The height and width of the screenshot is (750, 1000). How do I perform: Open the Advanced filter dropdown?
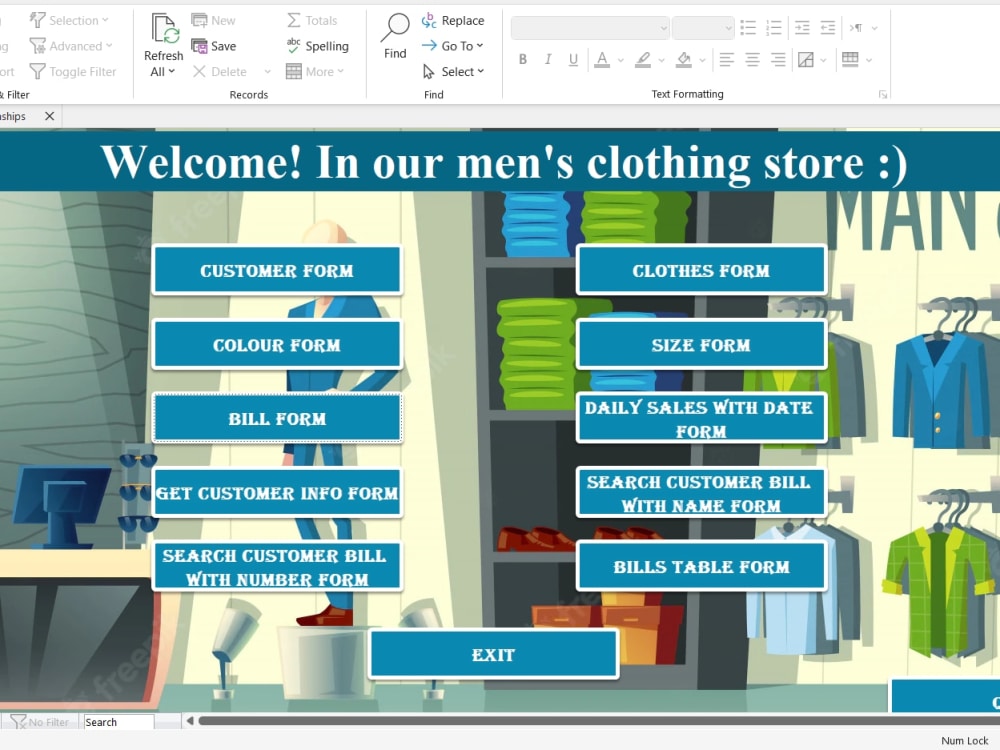click(71, 46)
